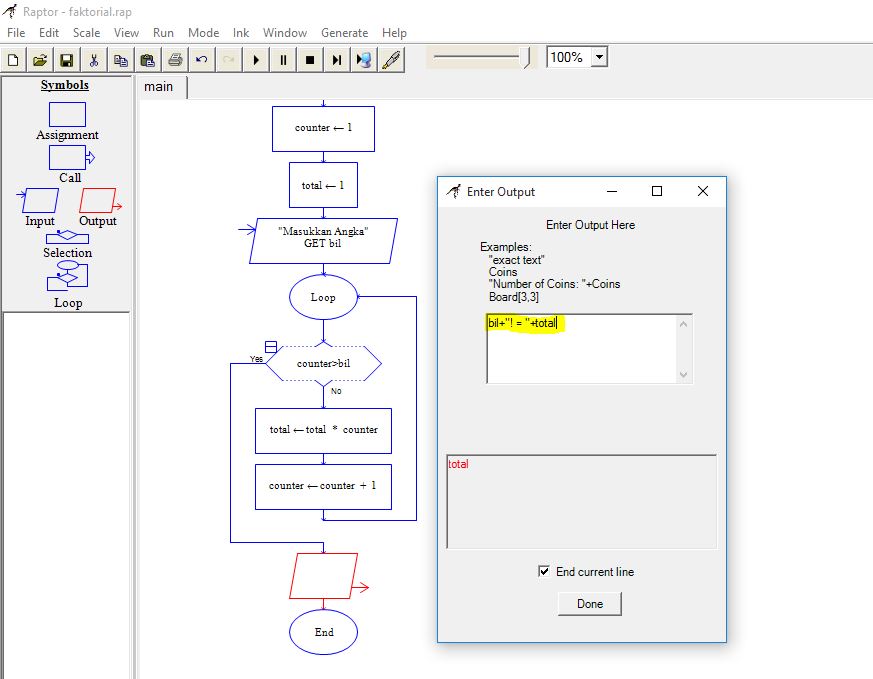
Task: Stop flowchart execution
Action: coord(311,59)
